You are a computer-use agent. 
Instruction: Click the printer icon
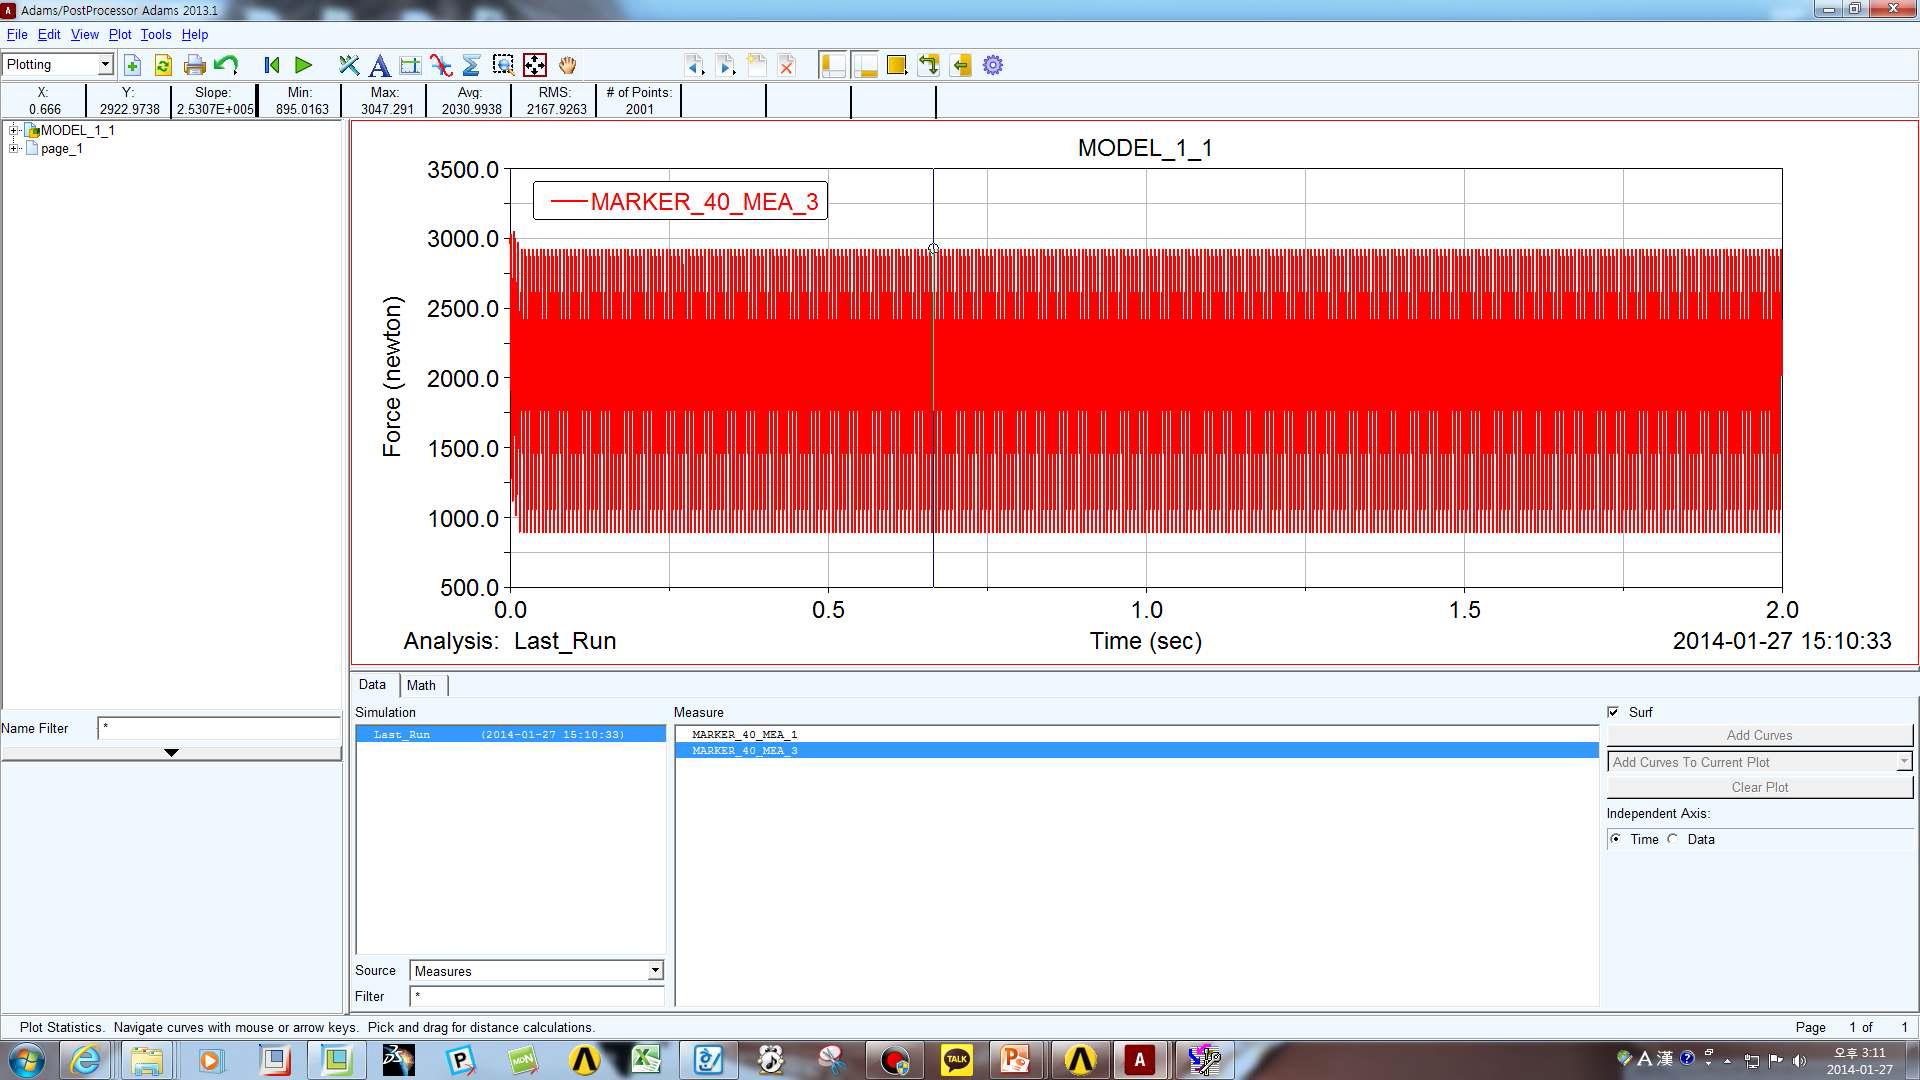pyautogui.click(x=195, y=66)
